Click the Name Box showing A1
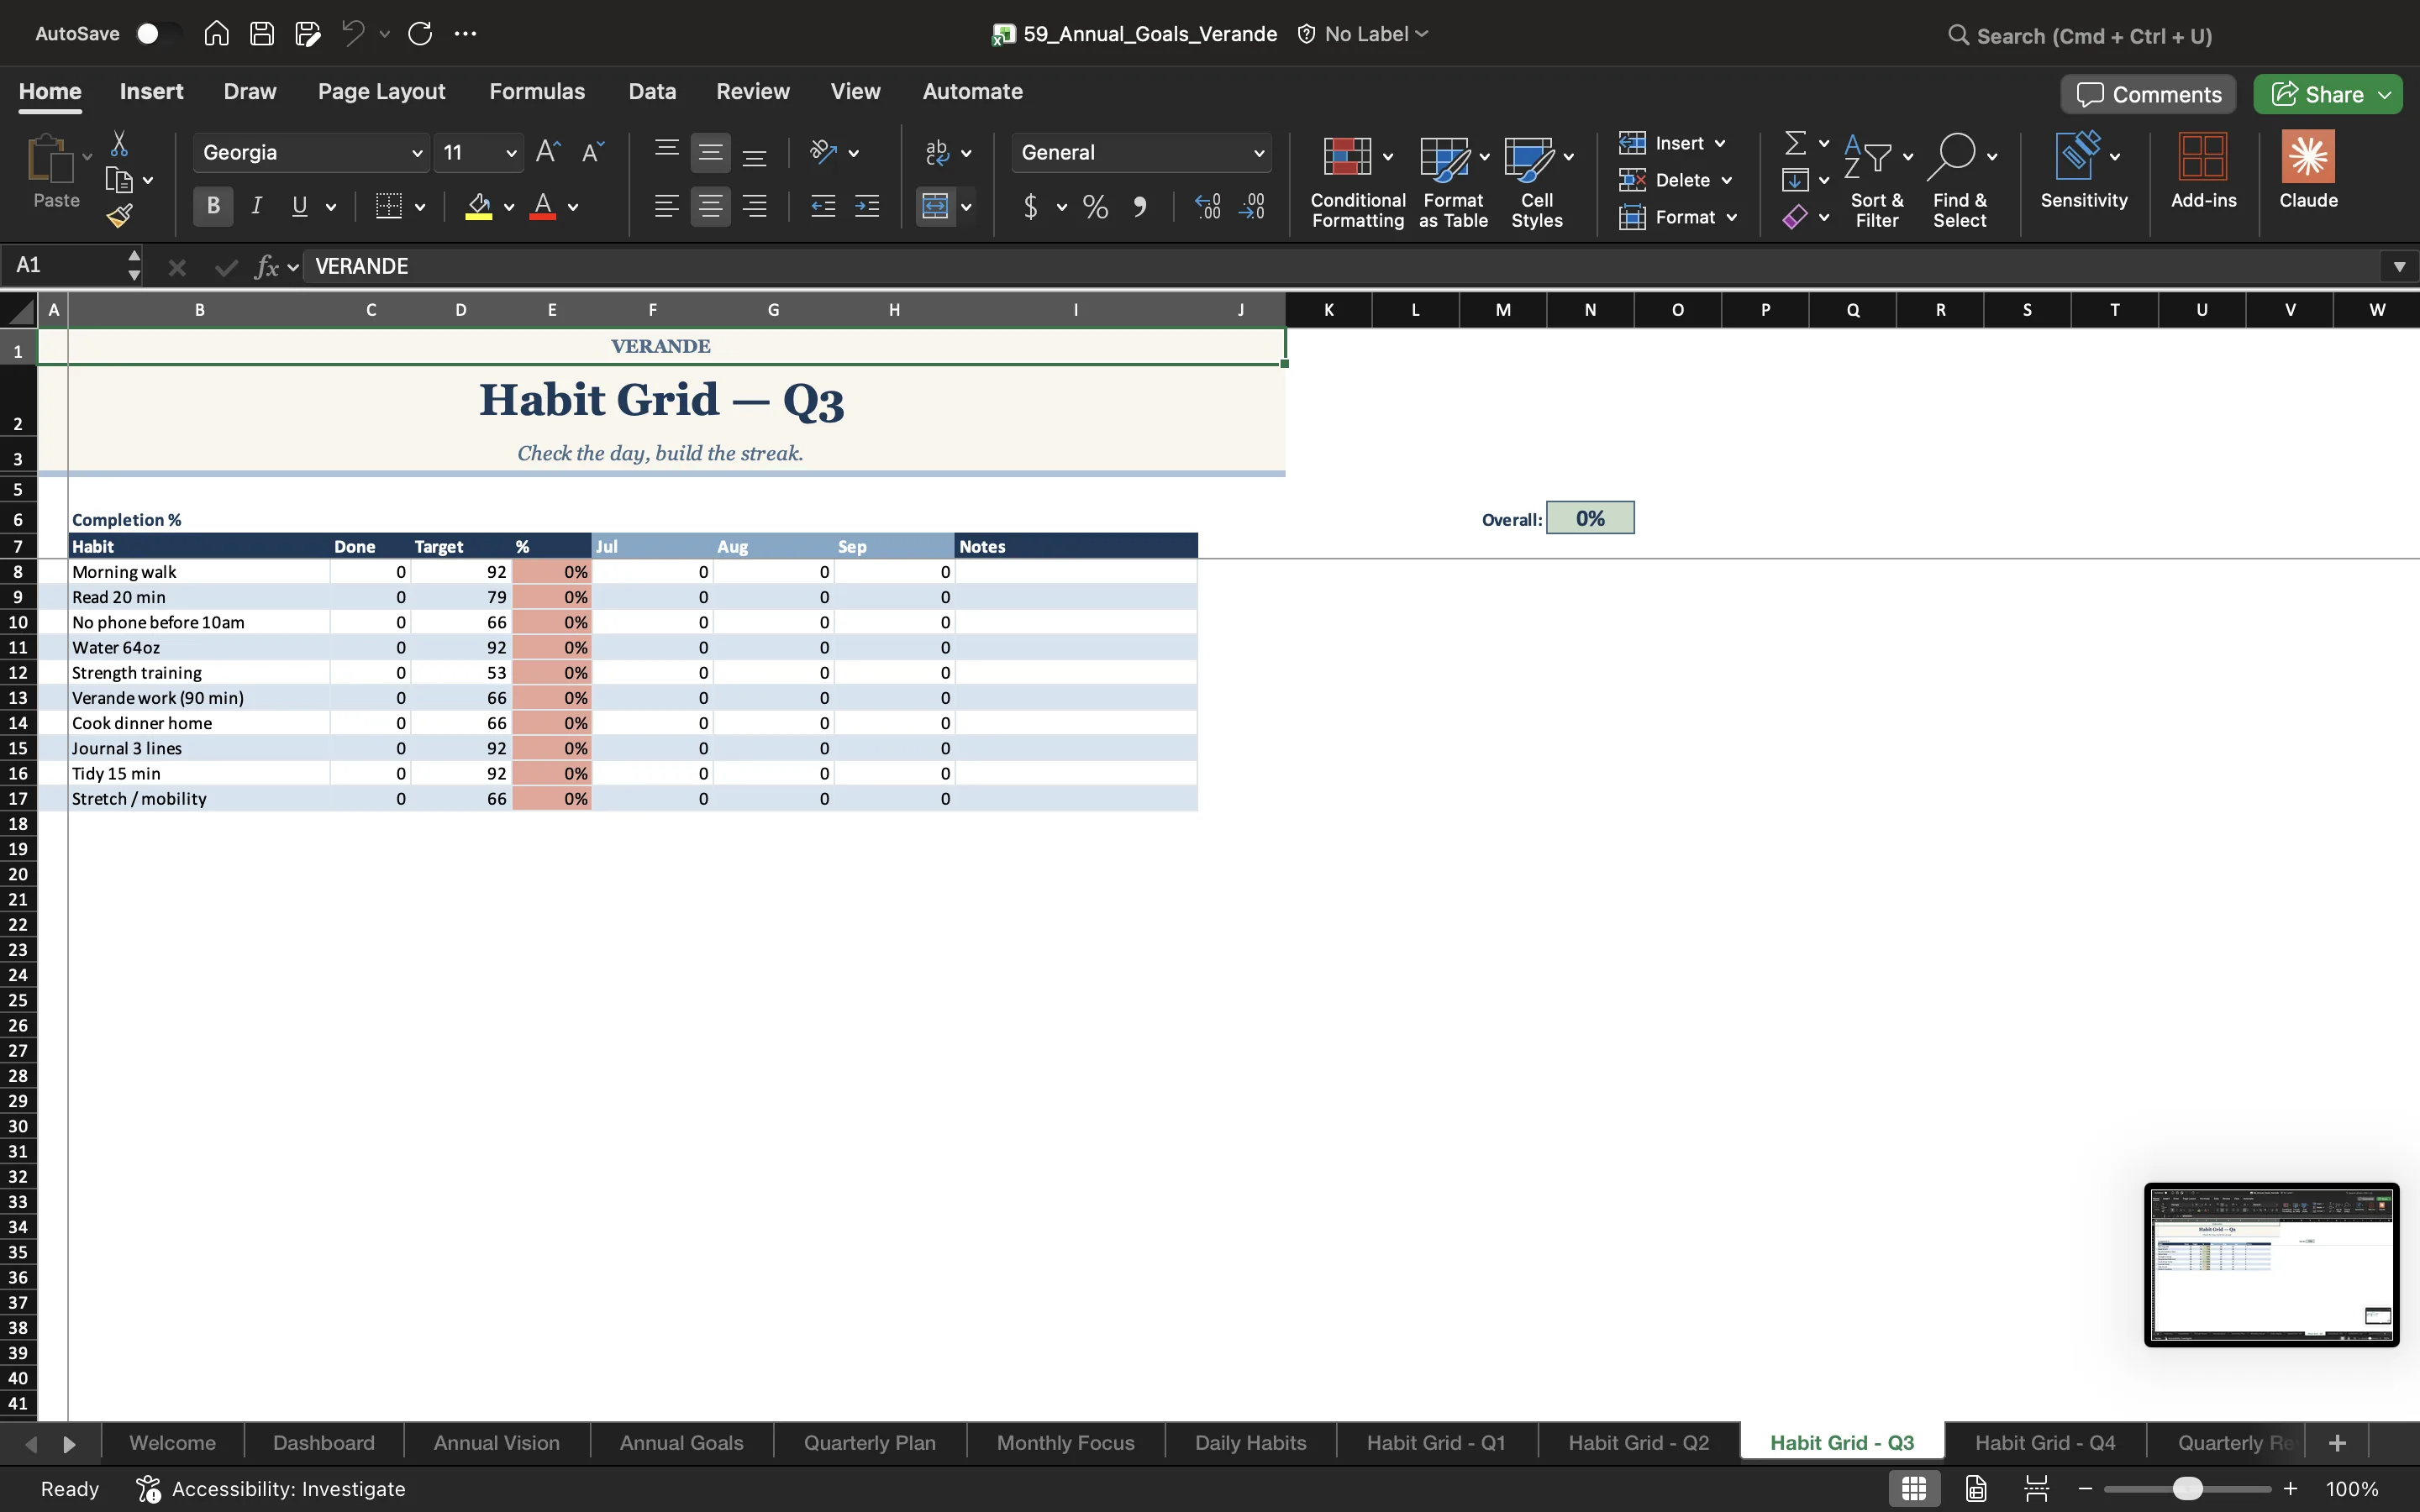The height and width of the screenshot is (1512, 2420). coord(65,265)
